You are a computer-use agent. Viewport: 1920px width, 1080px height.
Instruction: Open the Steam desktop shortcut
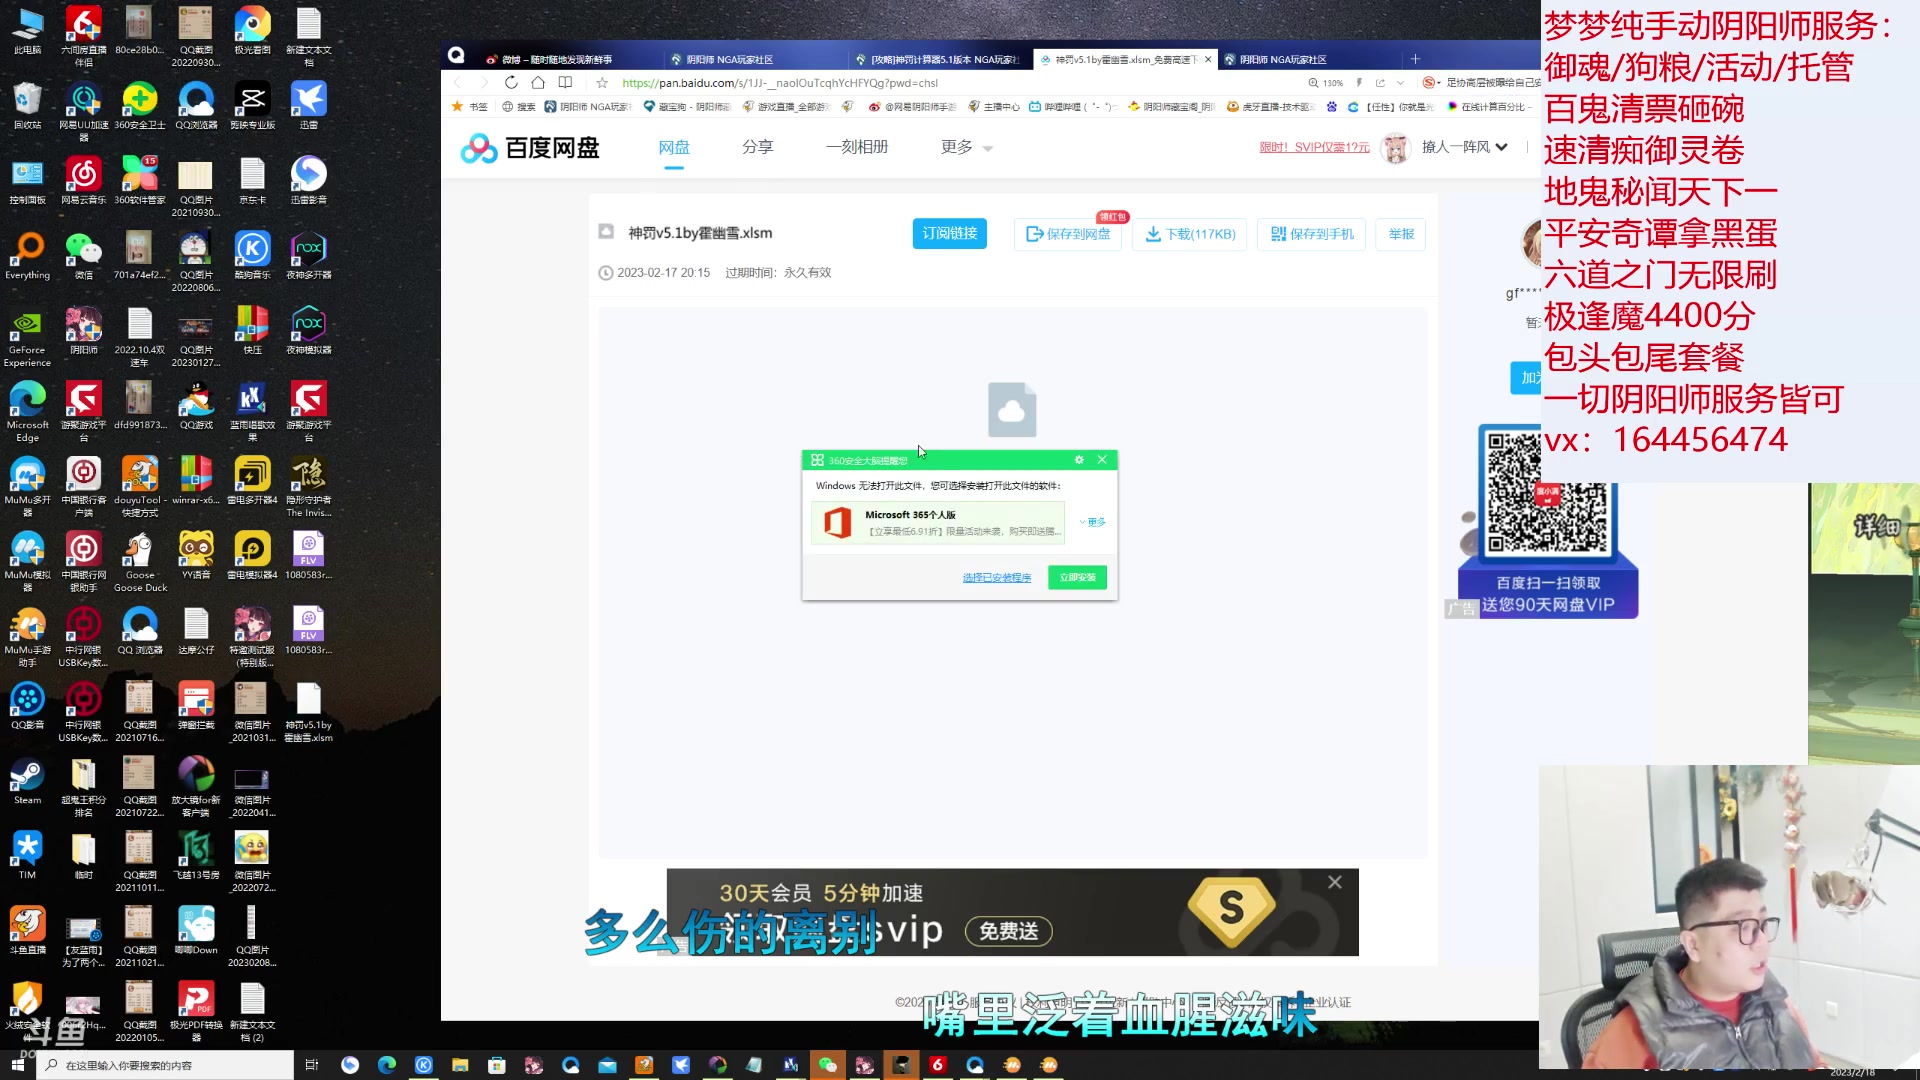(x=27, y=783)
